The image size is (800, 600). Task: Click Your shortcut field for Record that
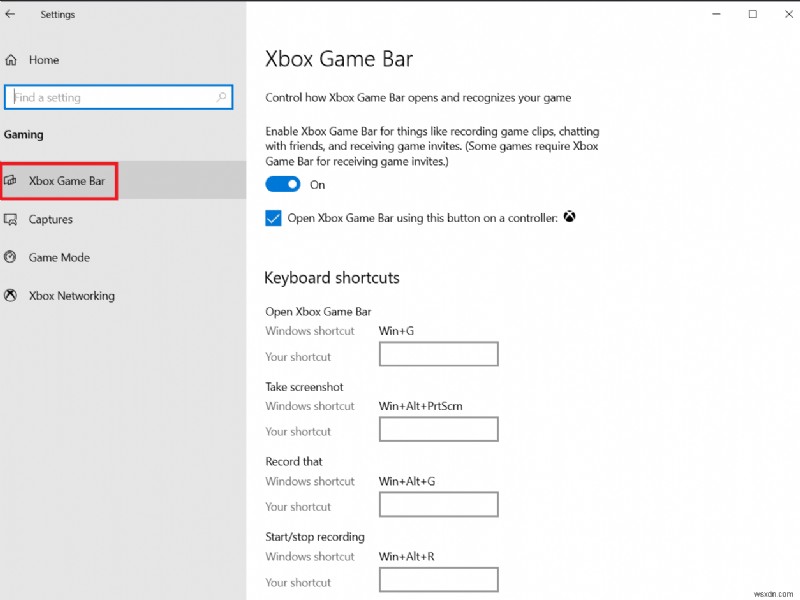438,504
